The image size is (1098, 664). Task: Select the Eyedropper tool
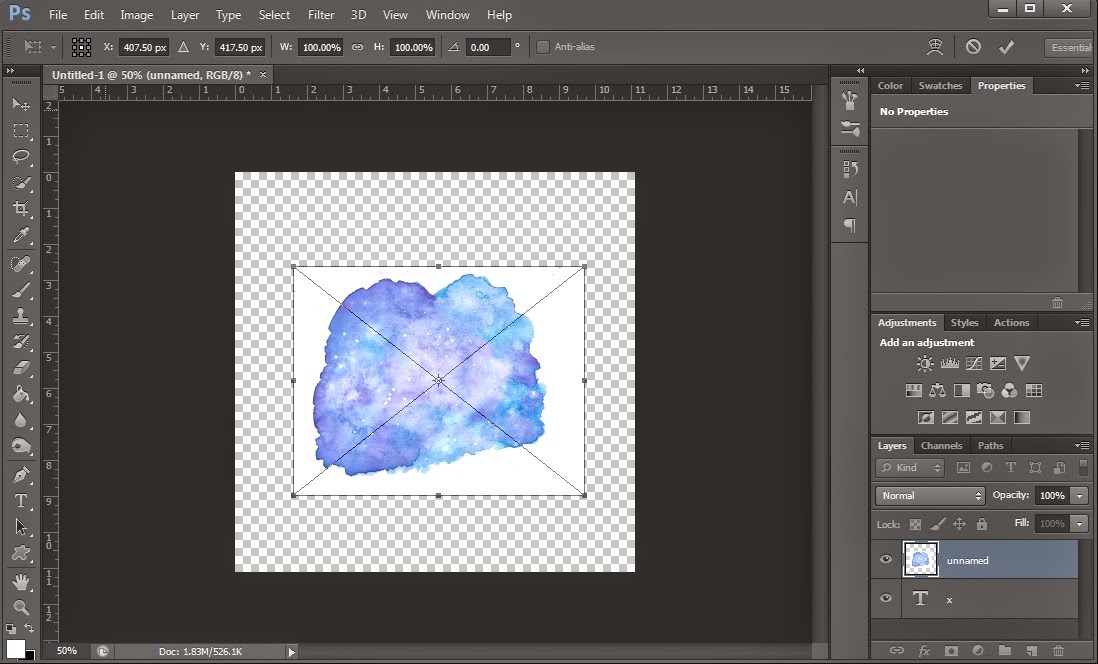click(x=21, y=235)
